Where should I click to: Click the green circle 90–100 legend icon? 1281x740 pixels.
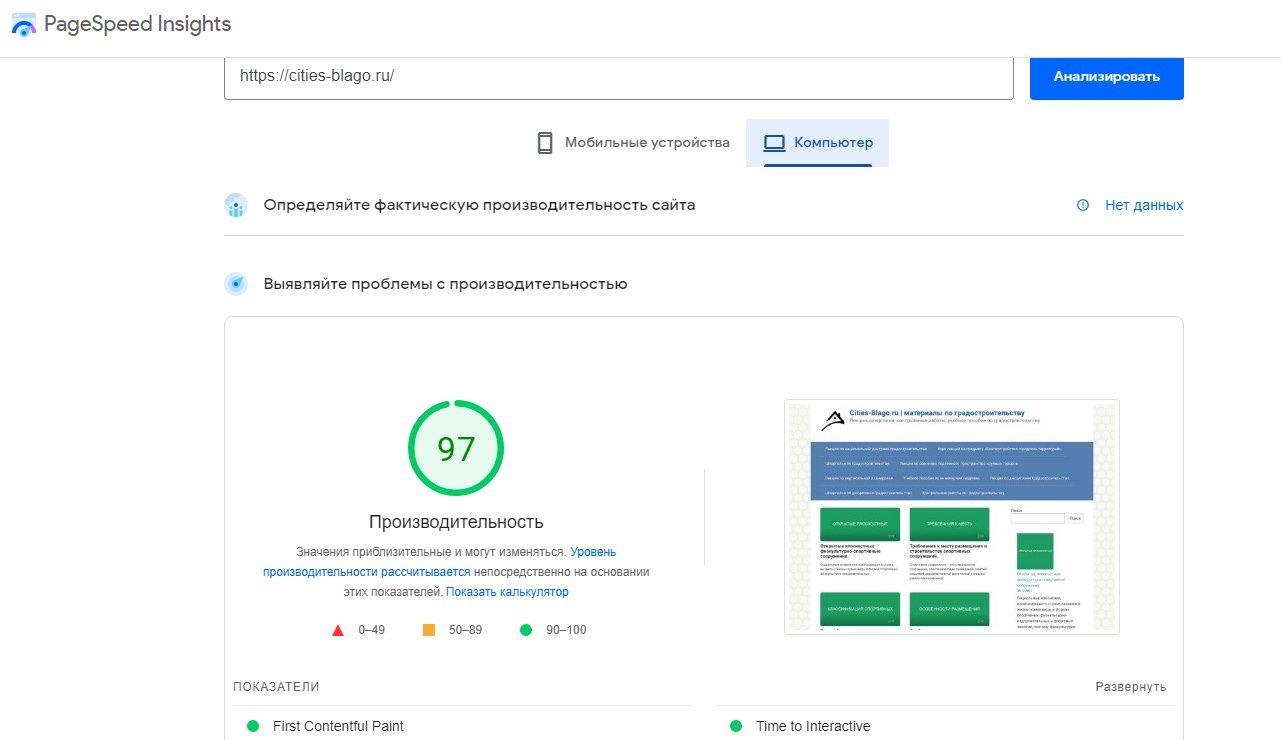pyautogui.click(x=526, y=630)
